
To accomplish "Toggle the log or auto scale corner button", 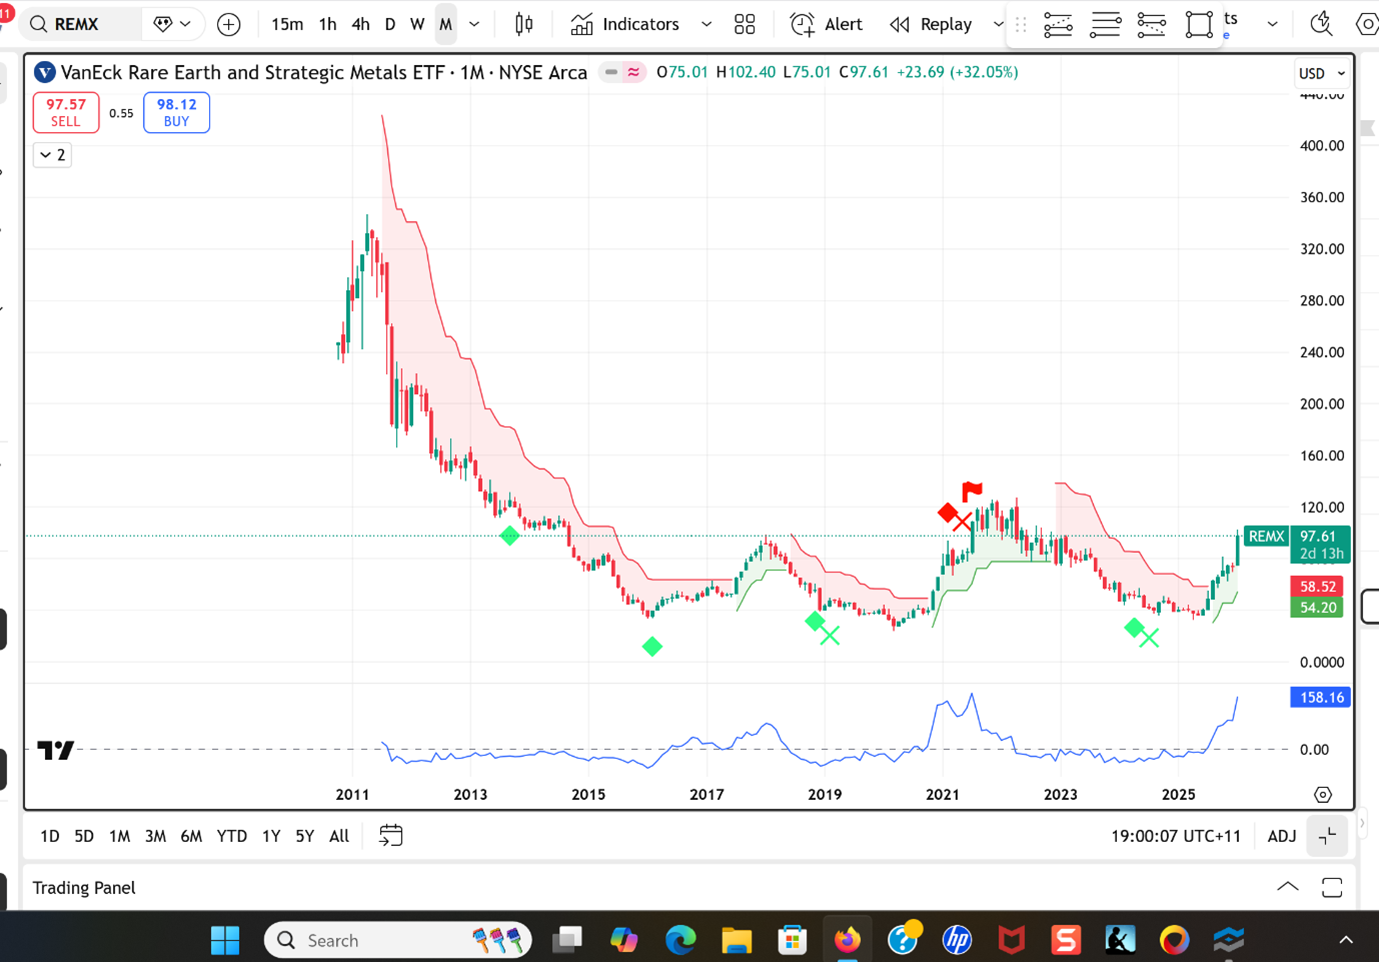I will (x=1327, y=836).
